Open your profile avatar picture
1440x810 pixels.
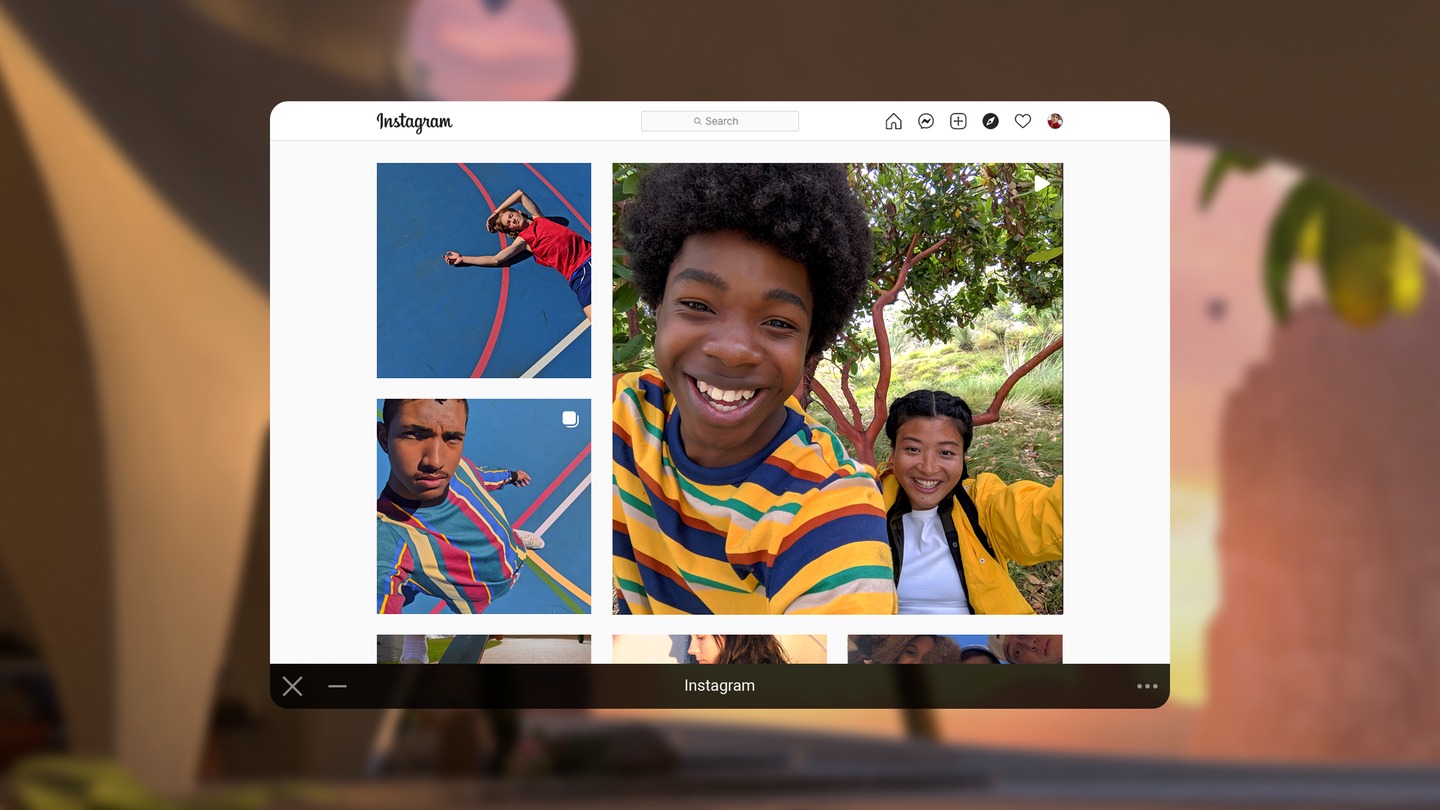click(1055, 120)
